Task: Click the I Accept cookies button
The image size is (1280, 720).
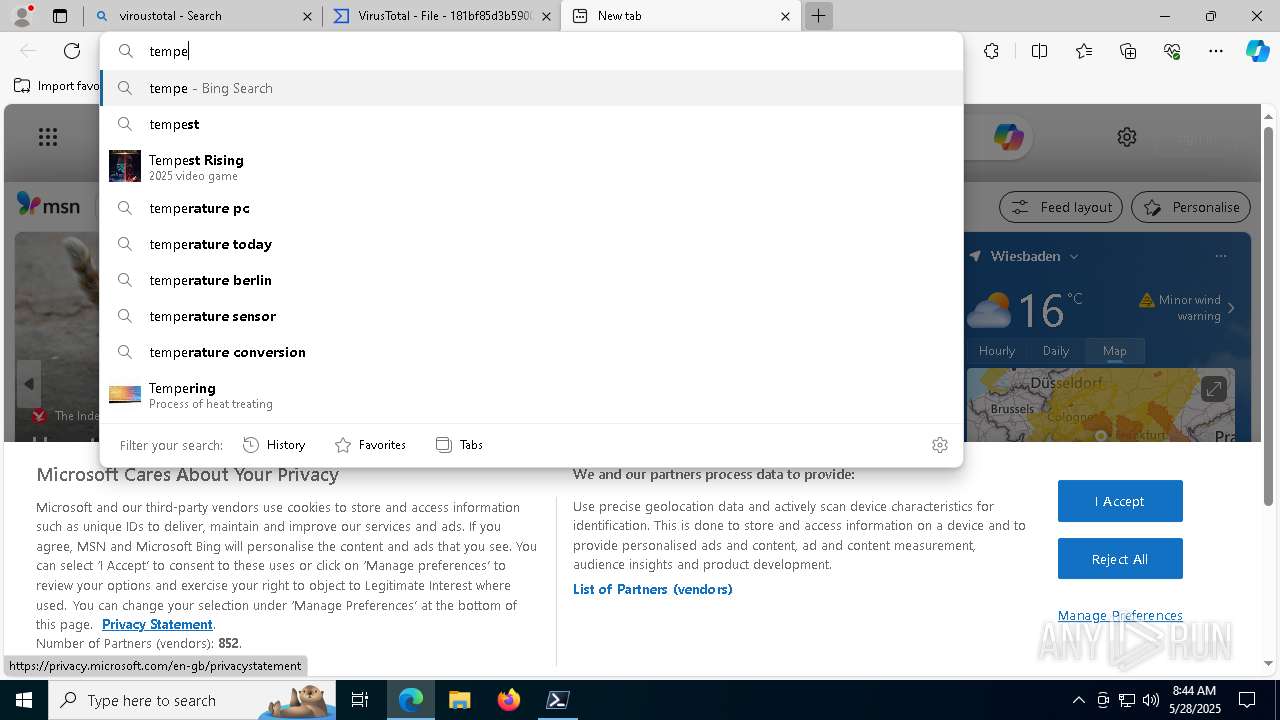Action: [x=1120, y=501]
